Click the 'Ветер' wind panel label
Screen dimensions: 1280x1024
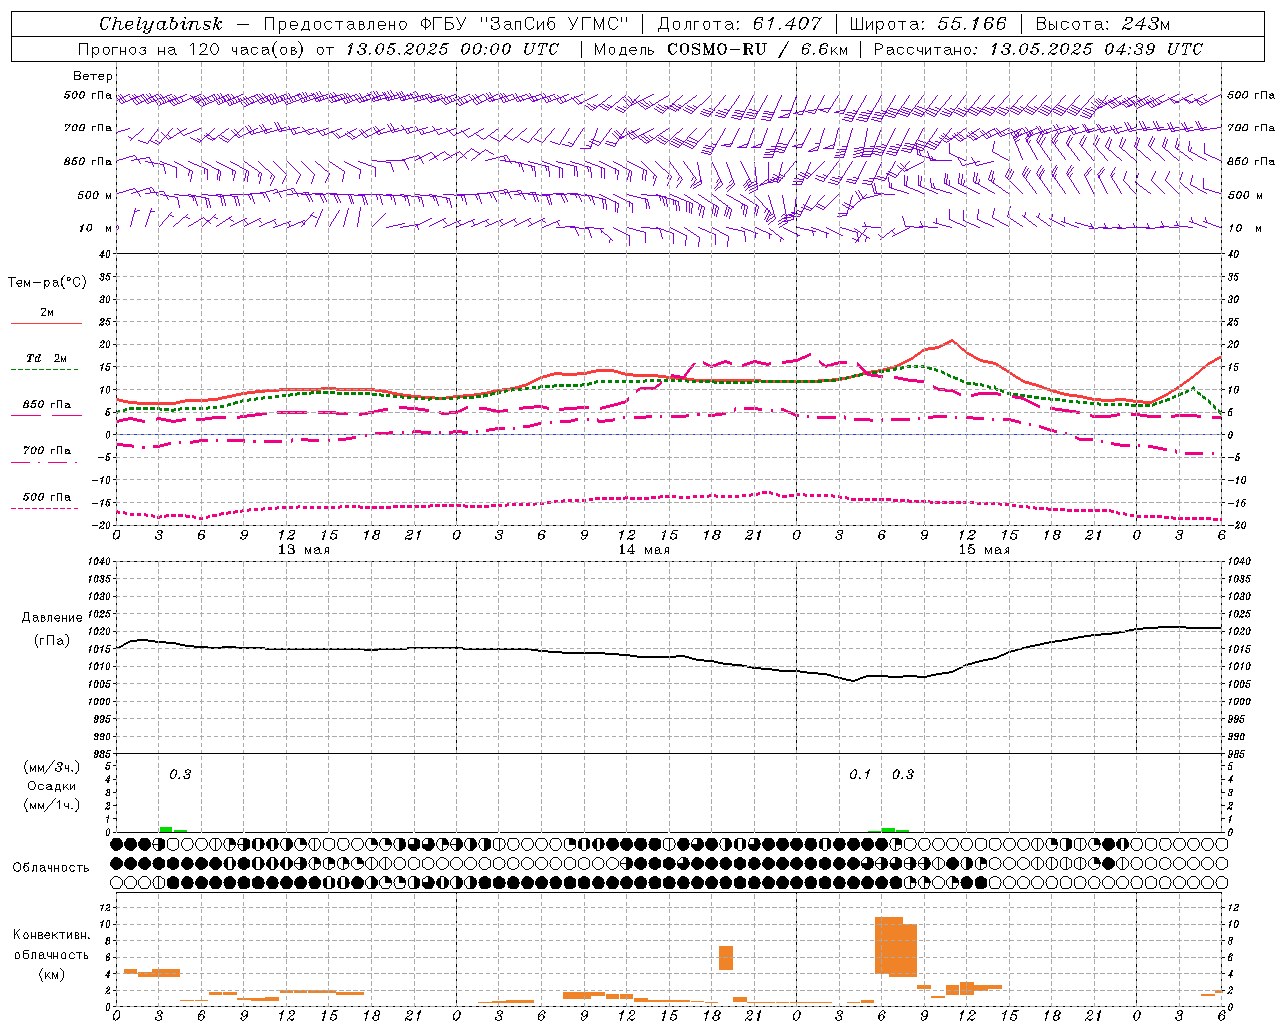(93, 76)
